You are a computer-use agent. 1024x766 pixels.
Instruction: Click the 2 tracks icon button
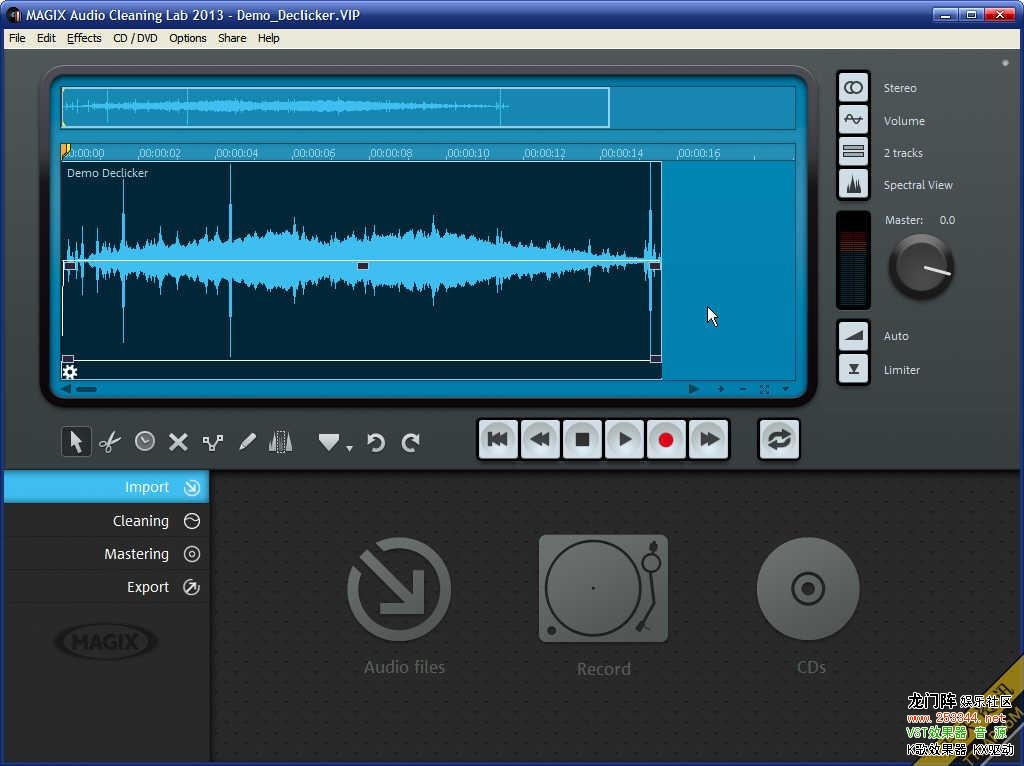point(853,152)
